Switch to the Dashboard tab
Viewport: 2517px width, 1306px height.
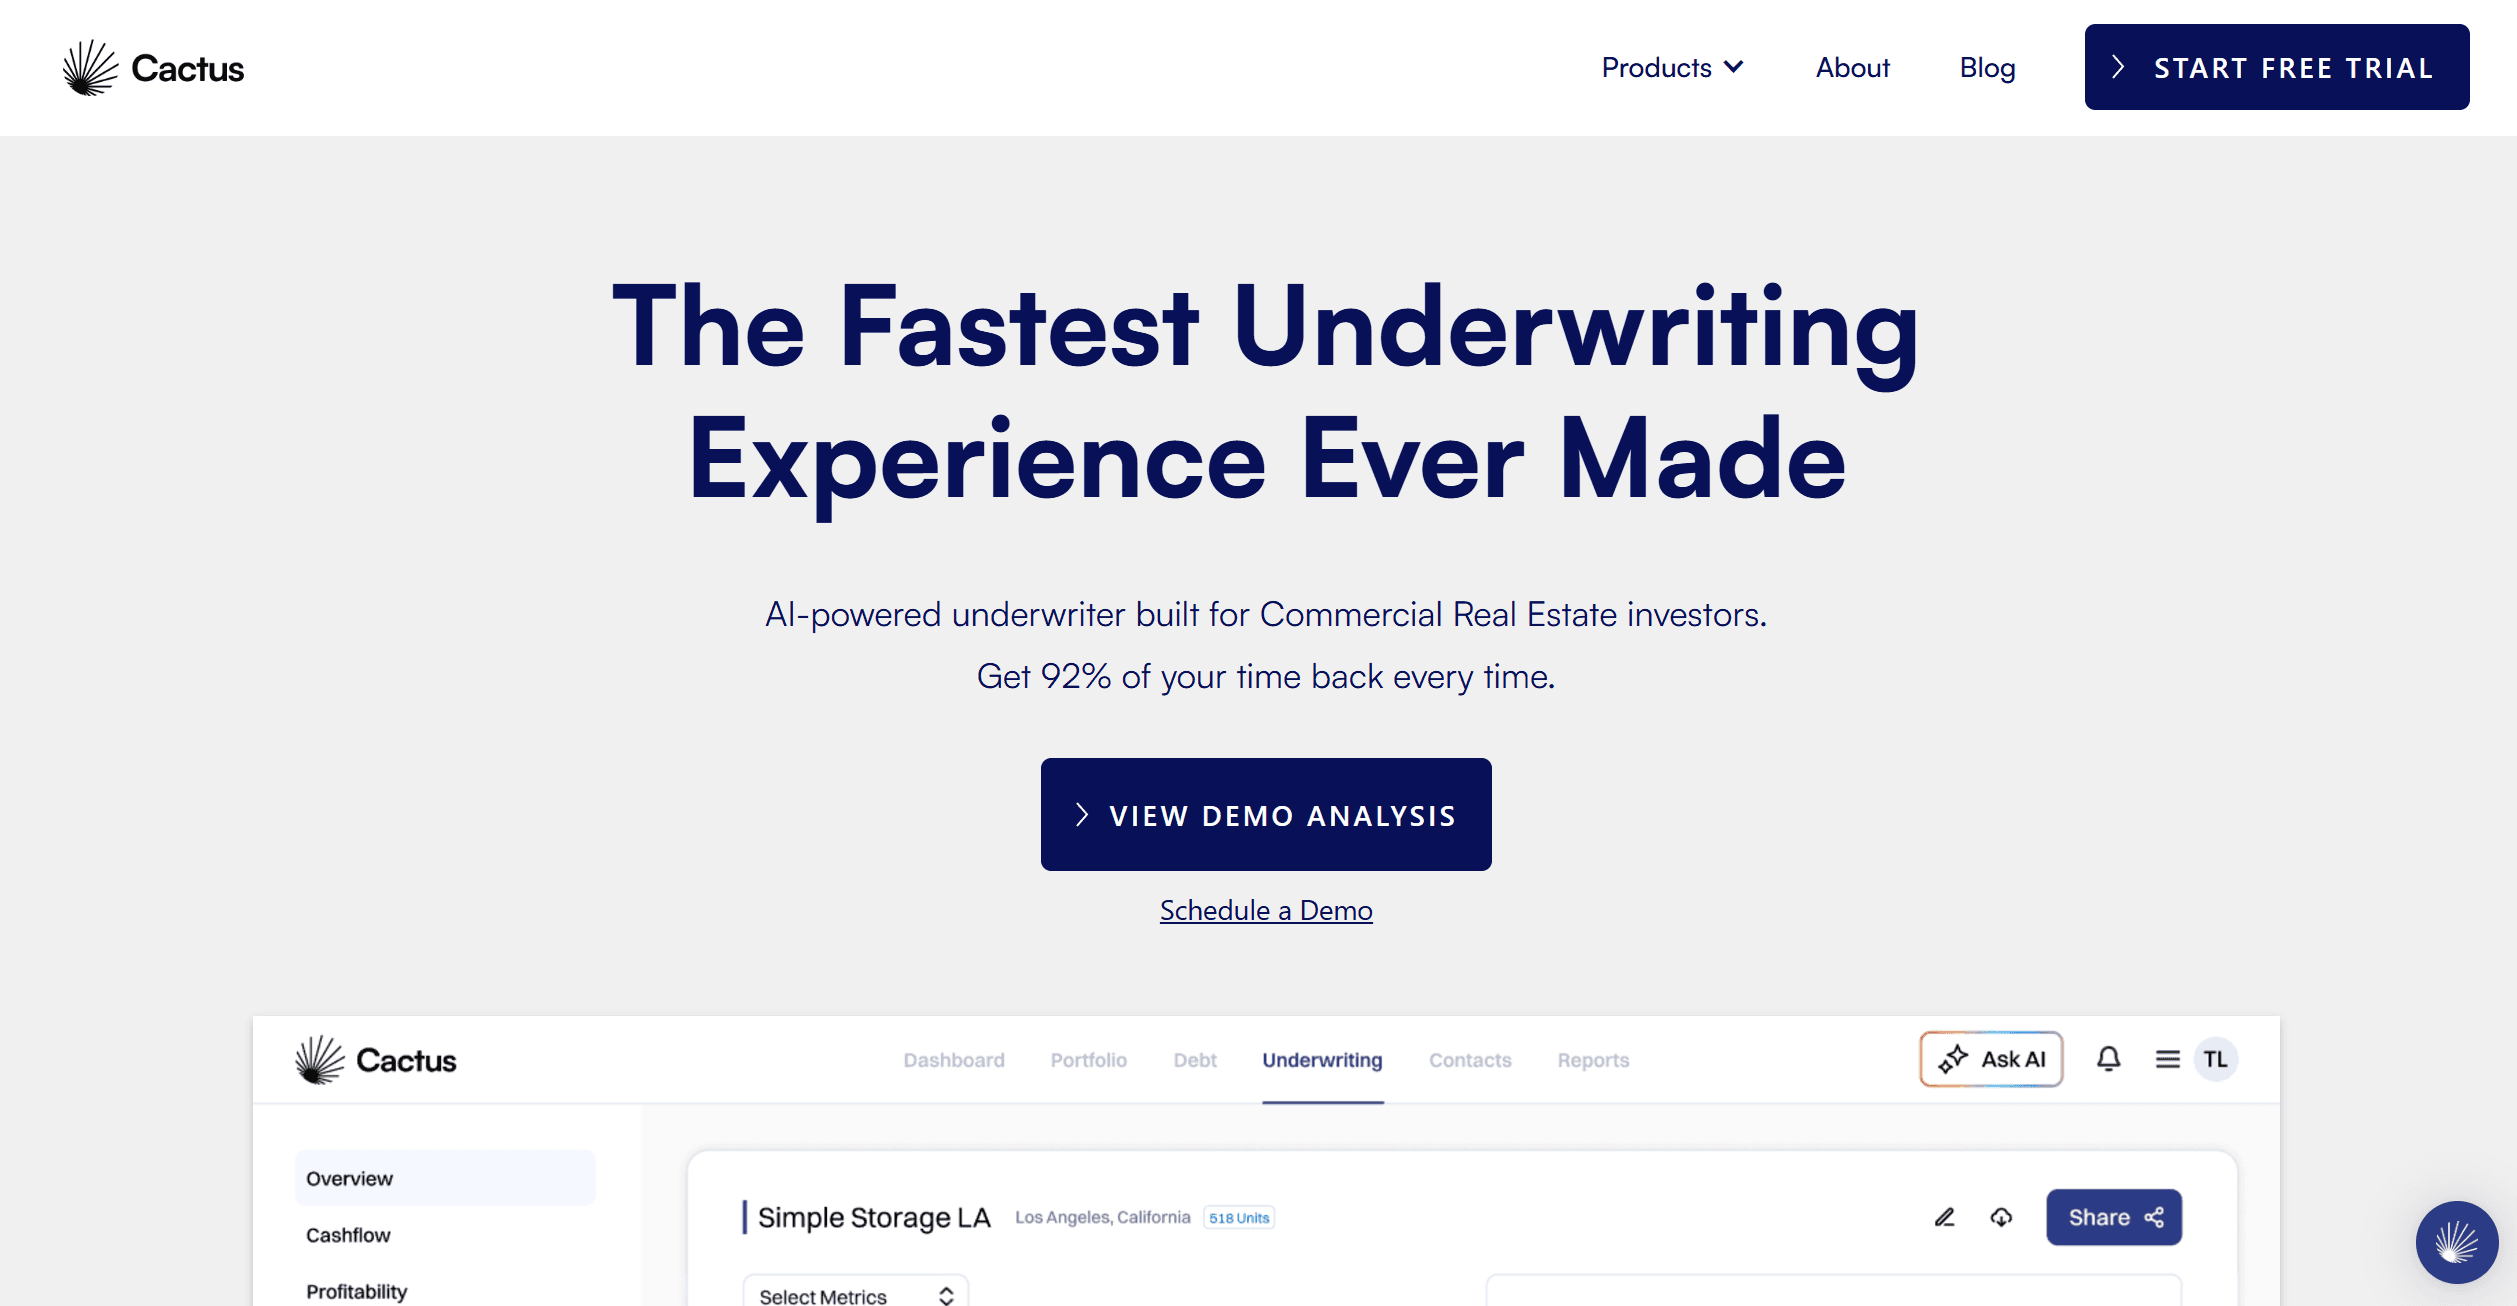click(952, 1060)
